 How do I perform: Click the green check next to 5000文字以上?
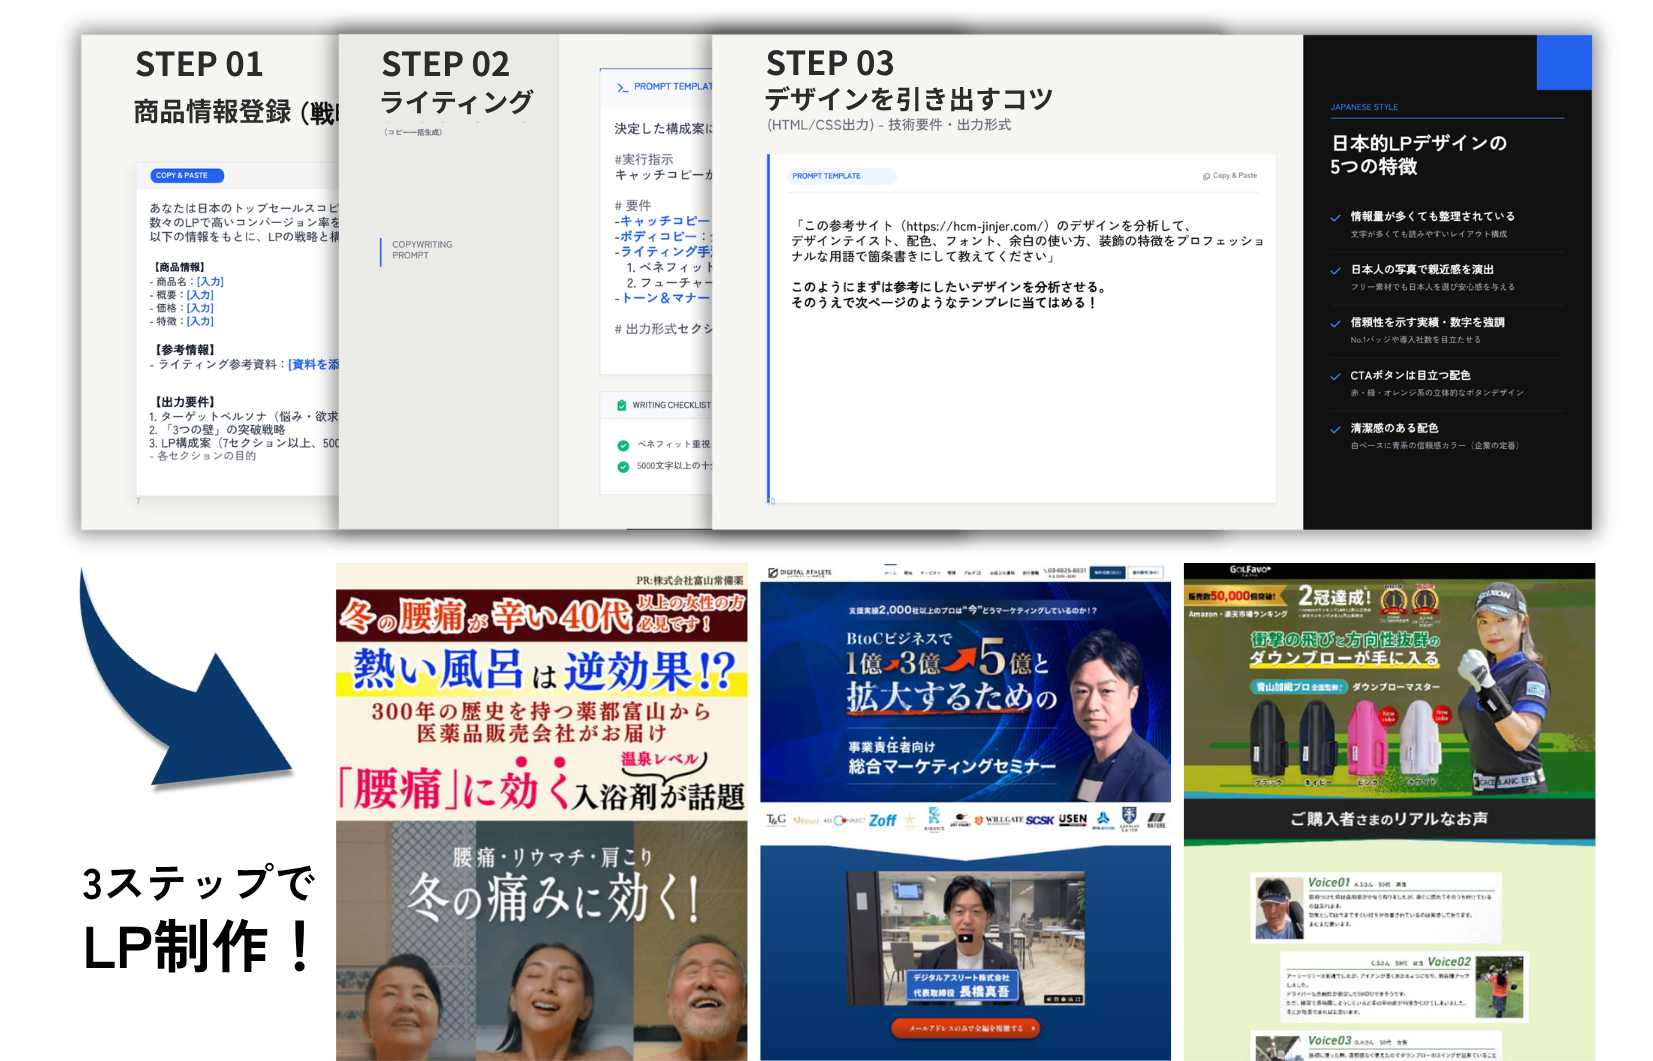pyautogui.click(x=623, y=466)
